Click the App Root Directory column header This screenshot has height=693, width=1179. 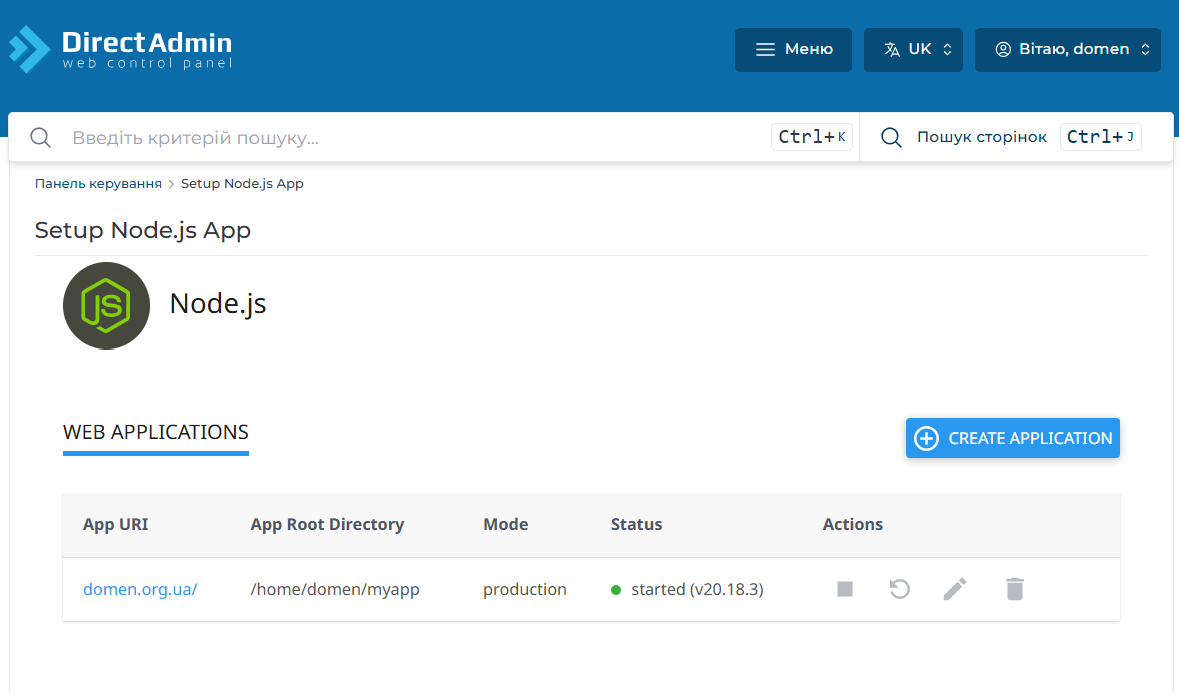327,525
